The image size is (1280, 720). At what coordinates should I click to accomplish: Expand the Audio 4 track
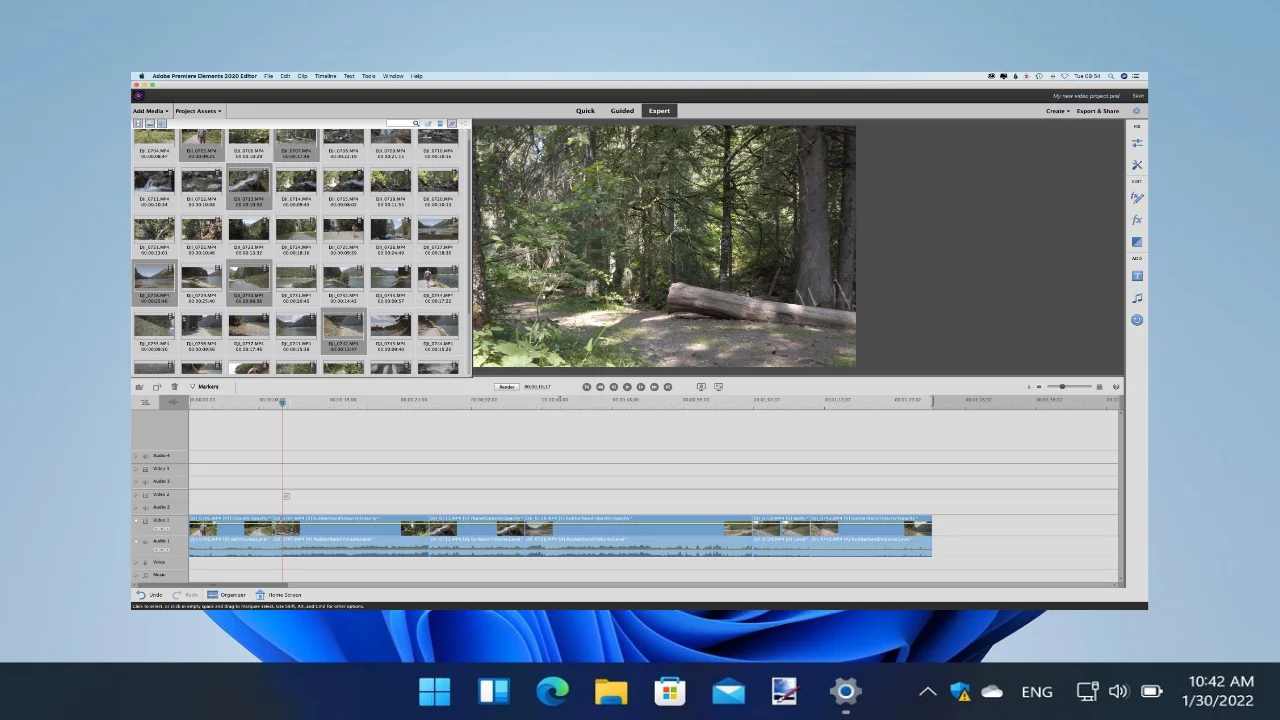point(136,456)
